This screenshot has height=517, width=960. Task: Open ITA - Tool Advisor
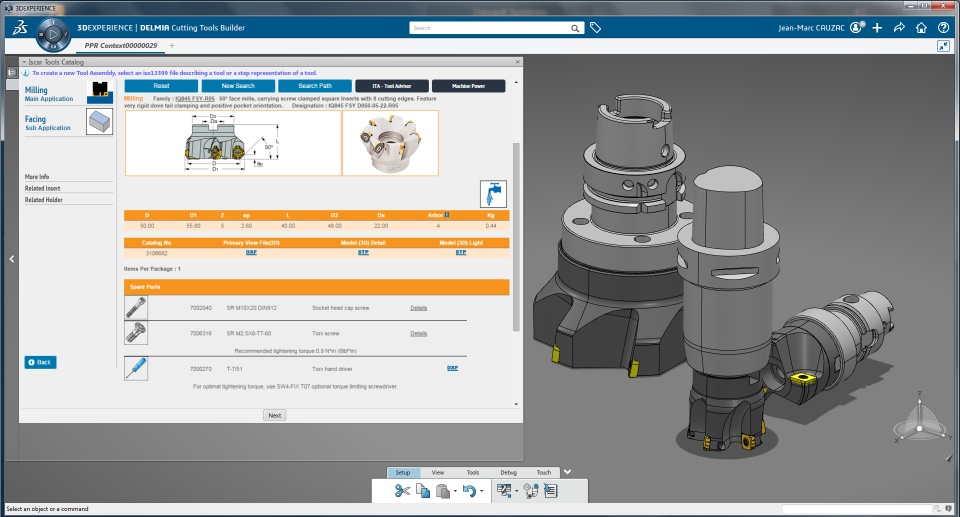(x=392, y=86)
